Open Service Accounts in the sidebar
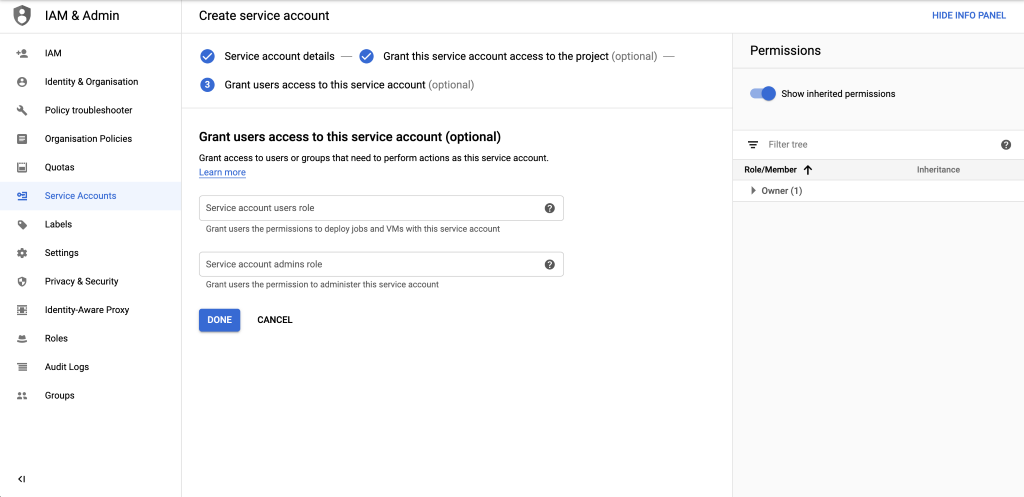 80,196
